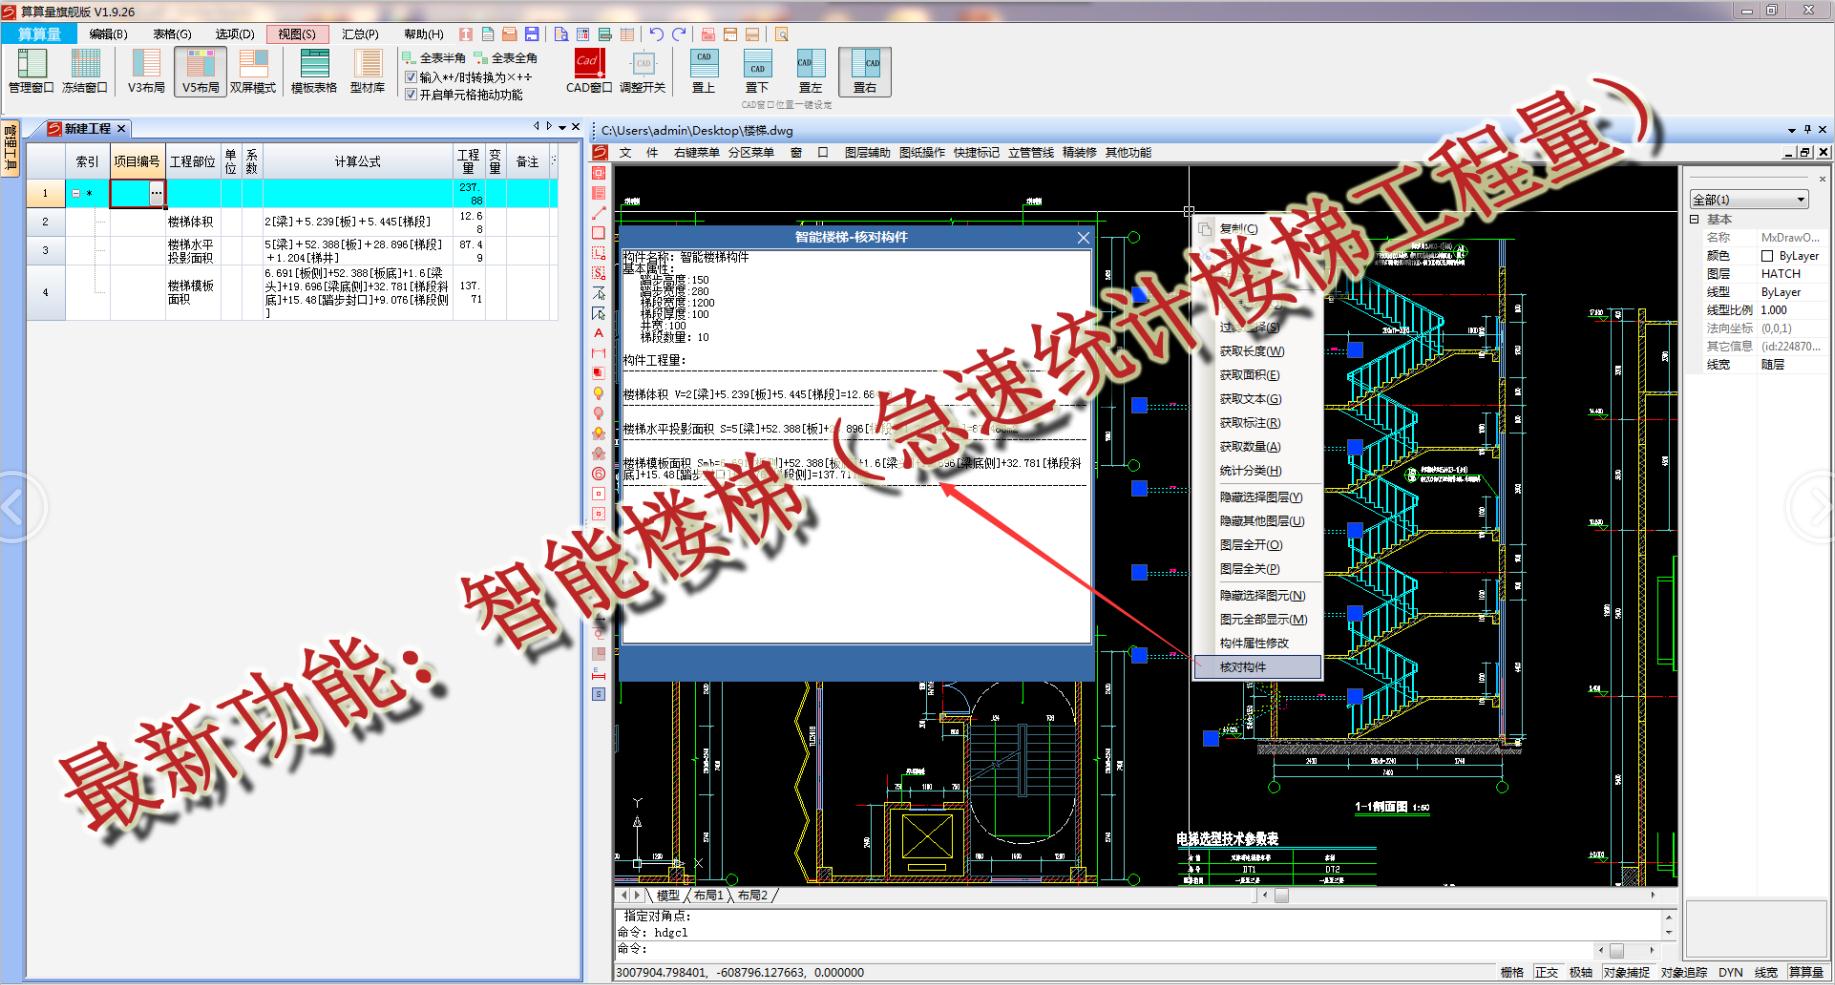This screenshot has height=985, width=1835.
Task: Toggle 线宽 lineweight display
Action: pyautogui.click(x=1767, y=972)
